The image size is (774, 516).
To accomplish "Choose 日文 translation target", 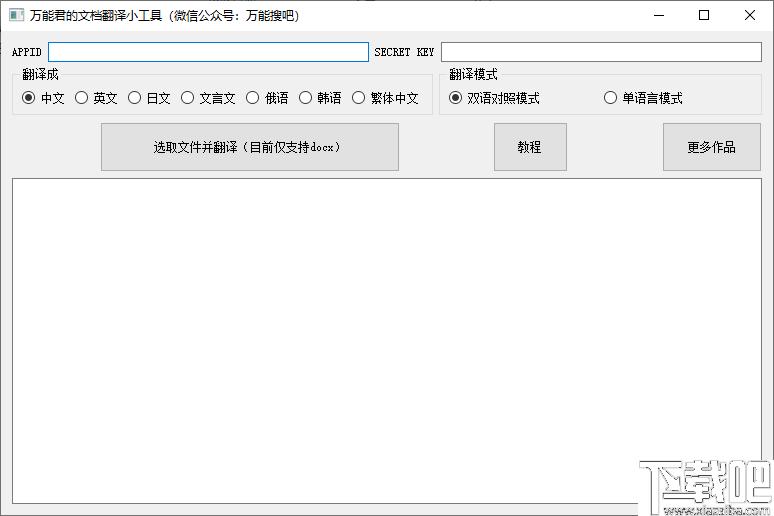I will [x=149, y=98].
